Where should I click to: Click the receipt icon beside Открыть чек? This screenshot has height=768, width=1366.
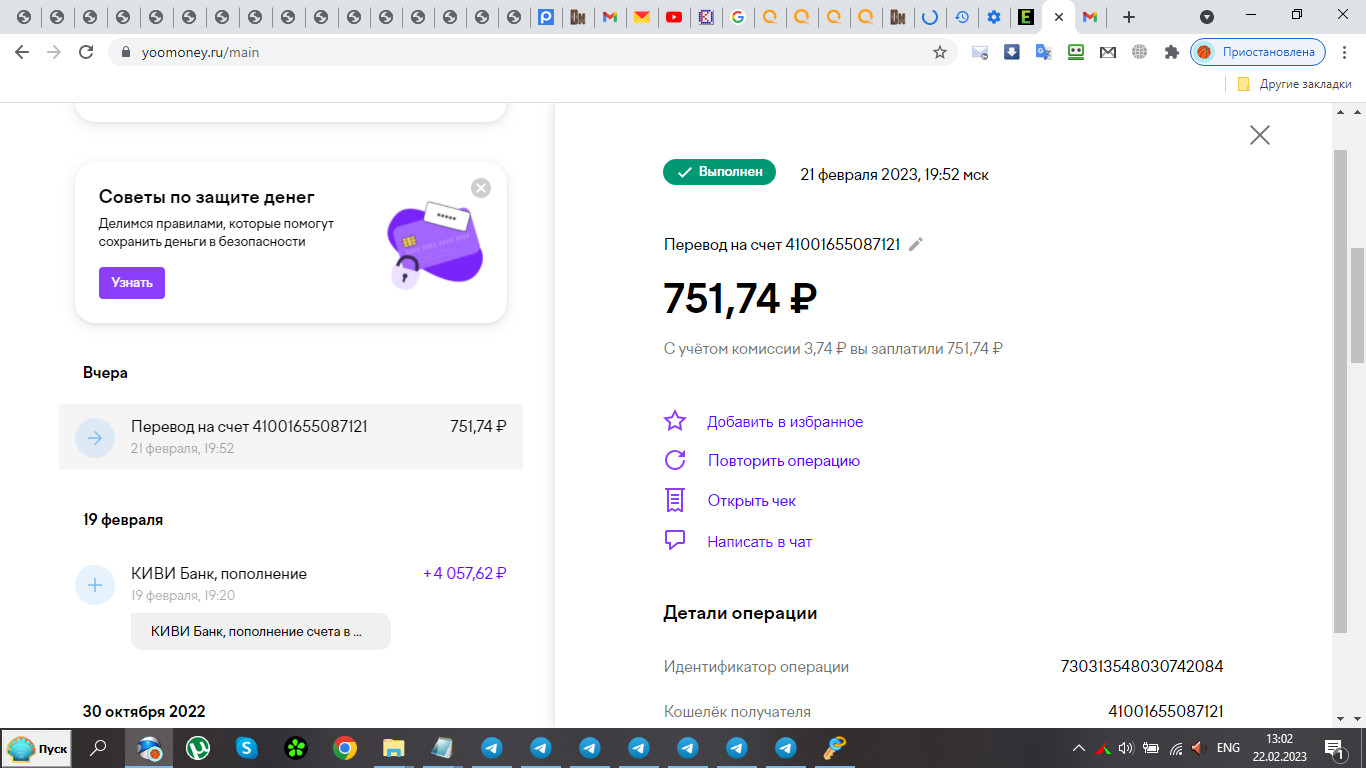[675, 500]
